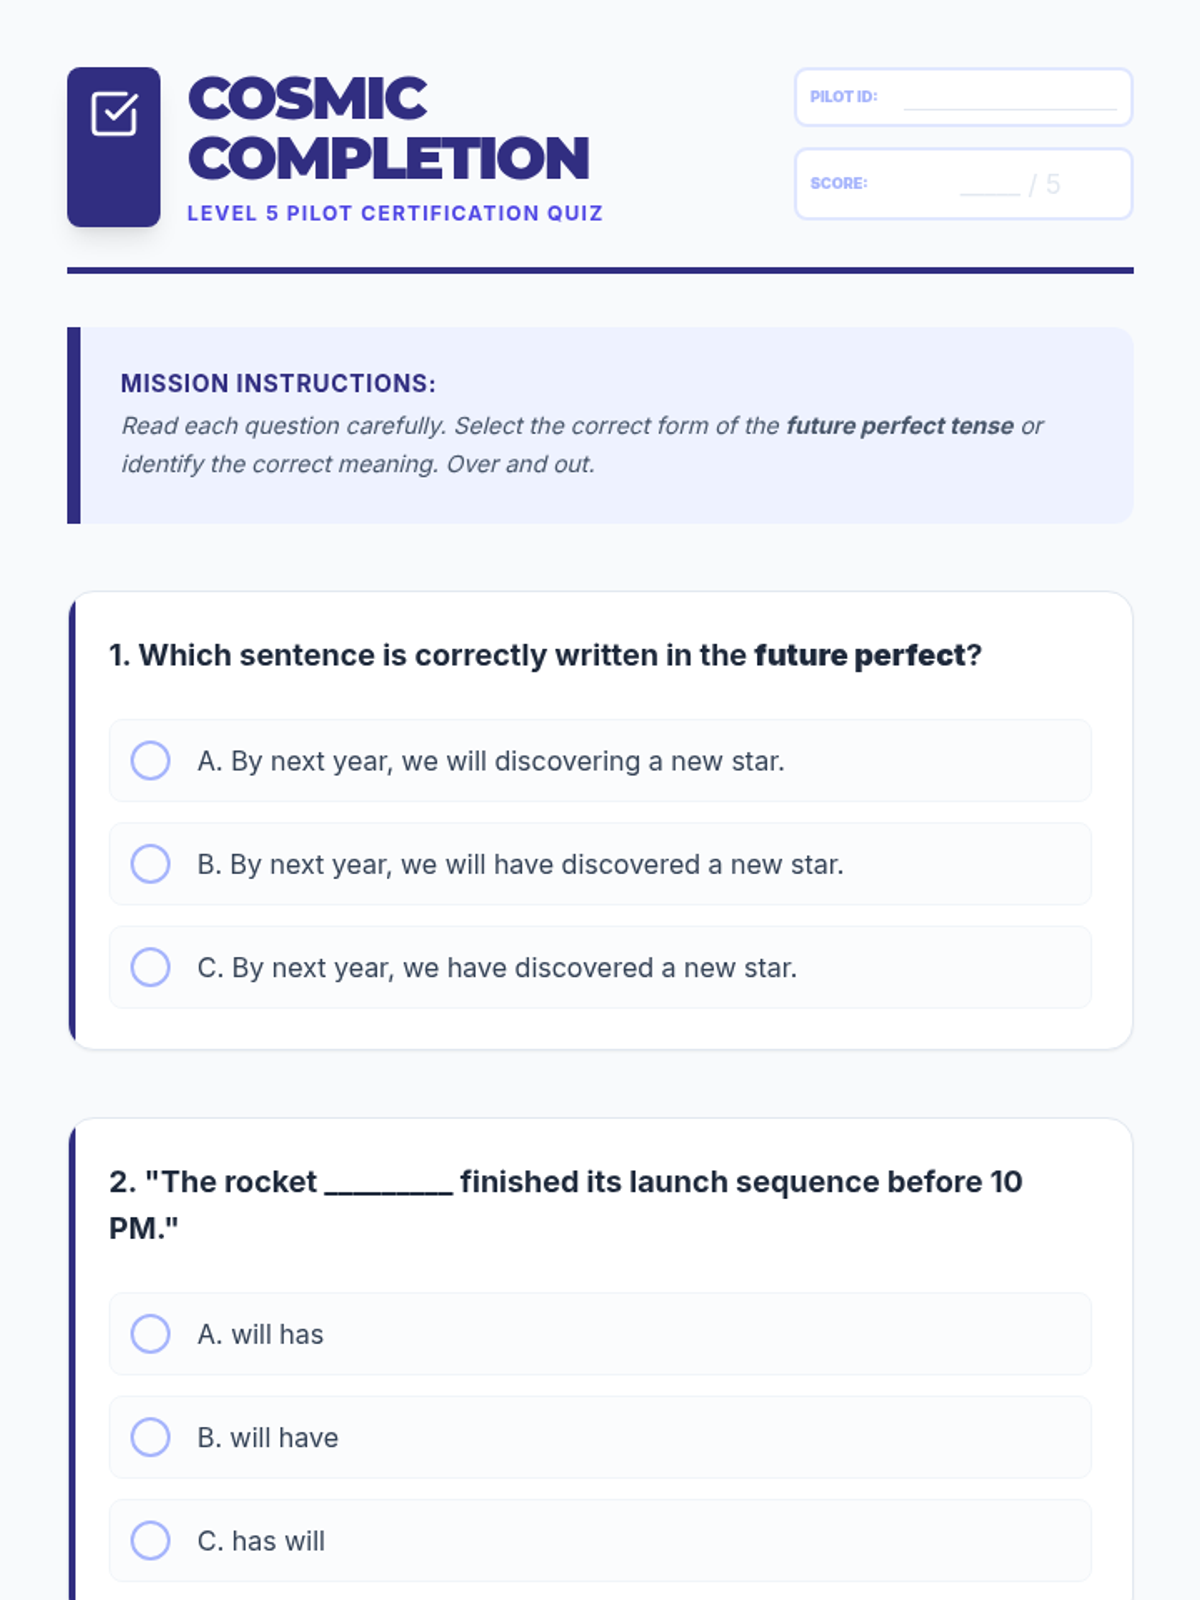Click the 'PILOT ID:' label
This screenshot has width=1200, height=1600.
coord(843,97)
